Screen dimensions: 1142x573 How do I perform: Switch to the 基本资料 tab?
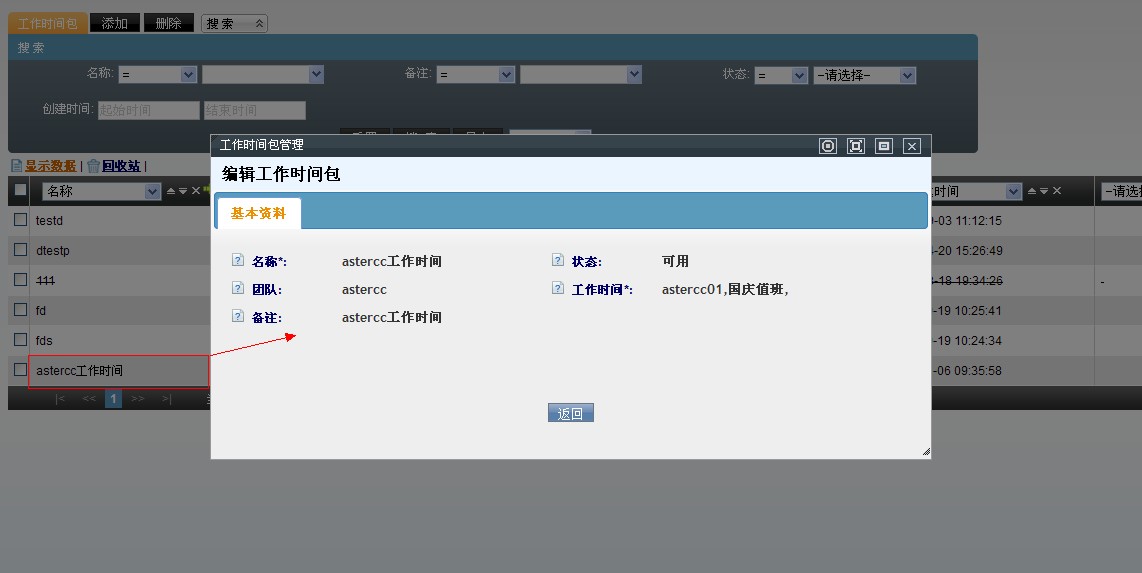click(x=258, y=213)
